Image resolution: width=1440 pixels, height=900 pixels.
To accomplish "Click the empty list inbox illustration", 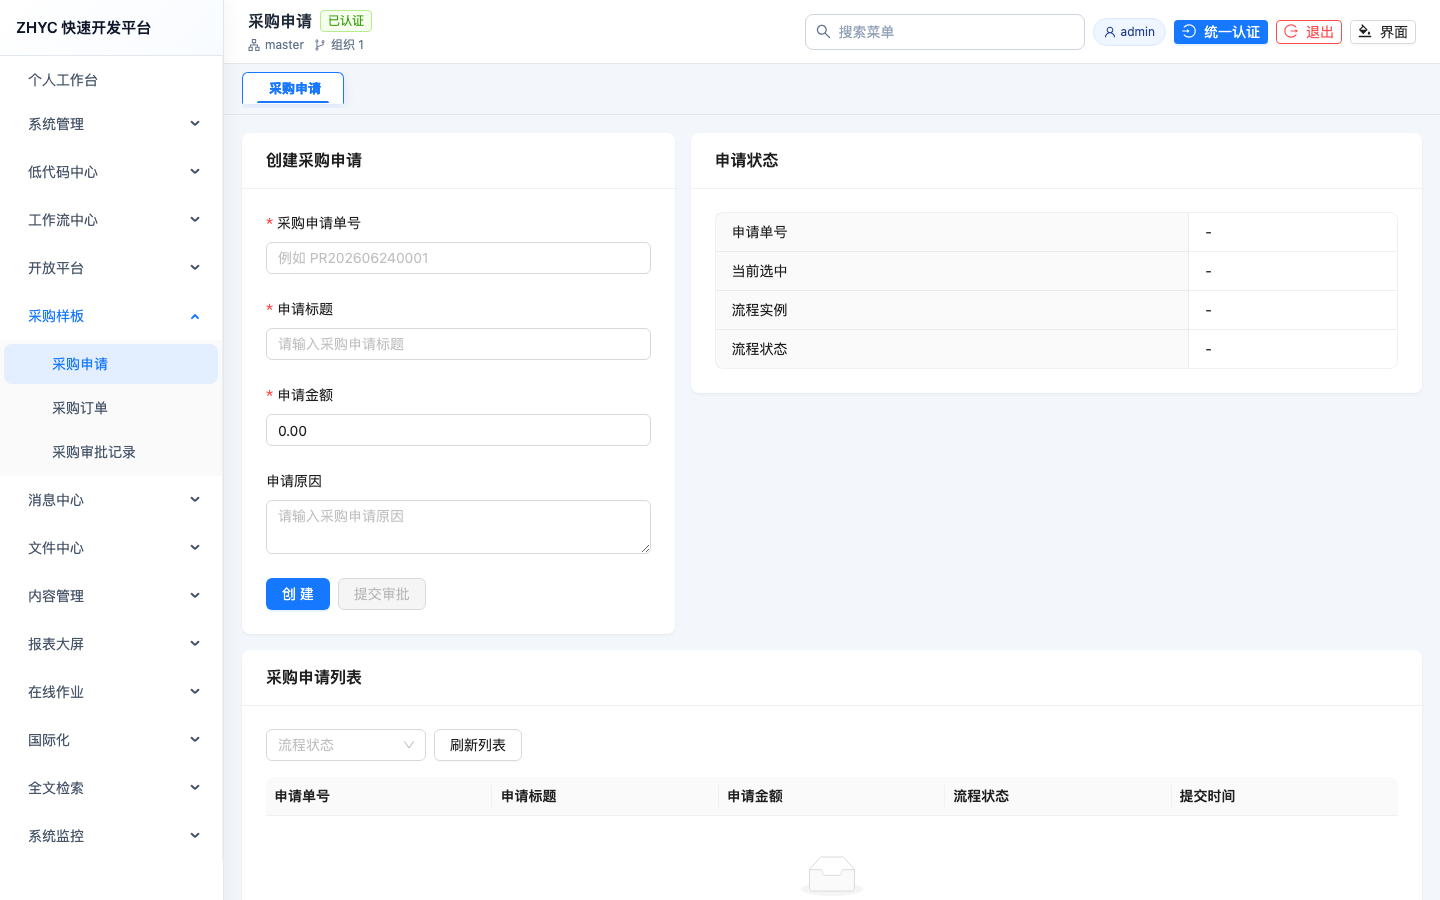I will [x=832, y=874].
